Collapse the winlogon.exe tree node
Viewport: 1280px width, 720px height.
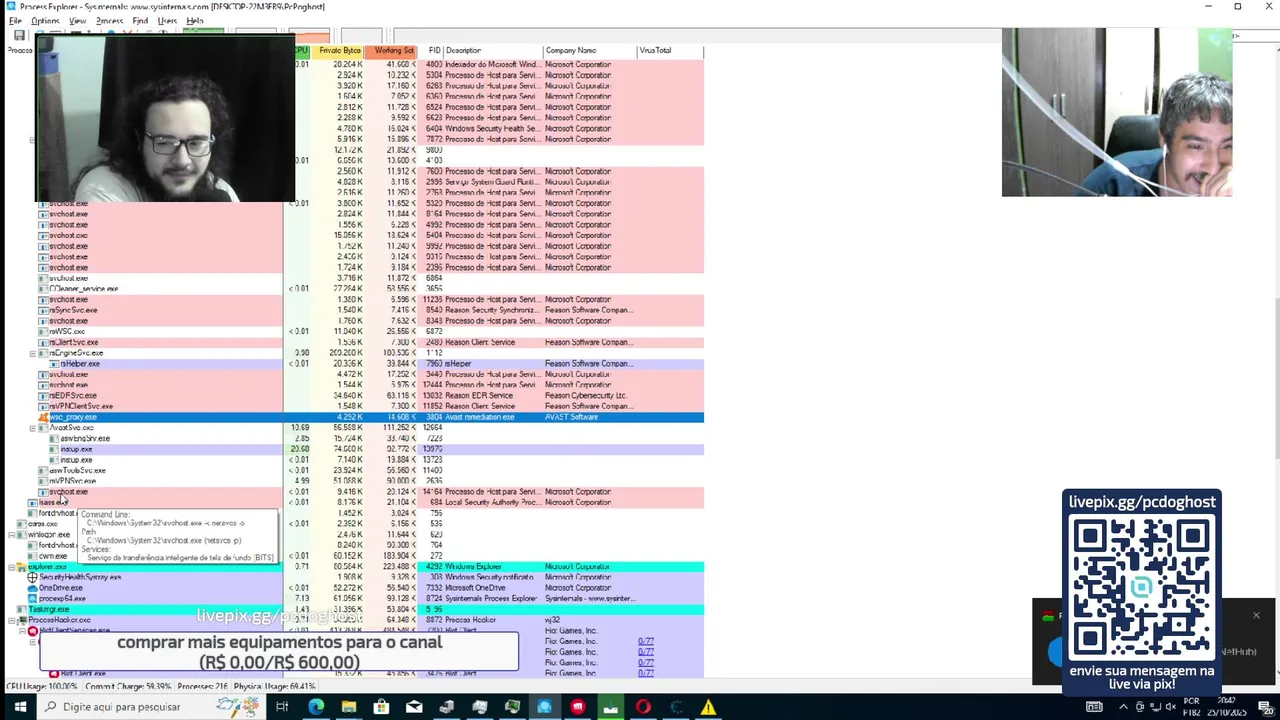click(12, 535)
